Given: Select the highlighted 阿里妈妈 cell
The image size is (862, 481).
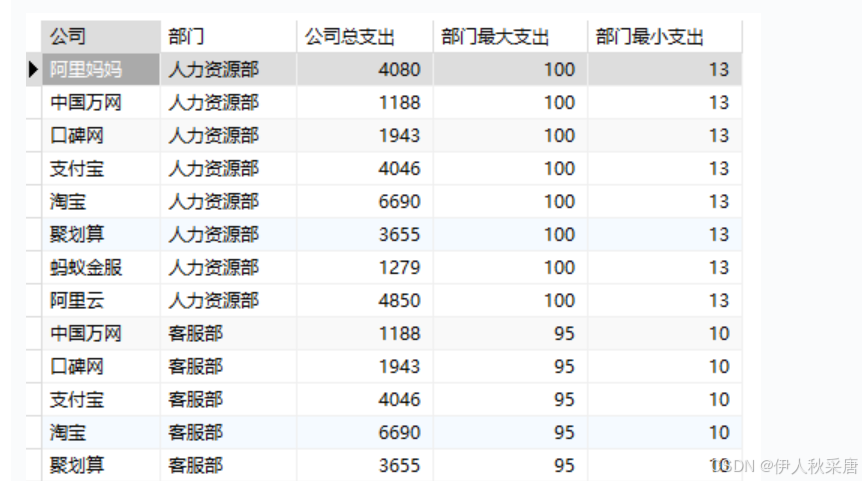Looking at the screenshot, I should coord(101,70).
